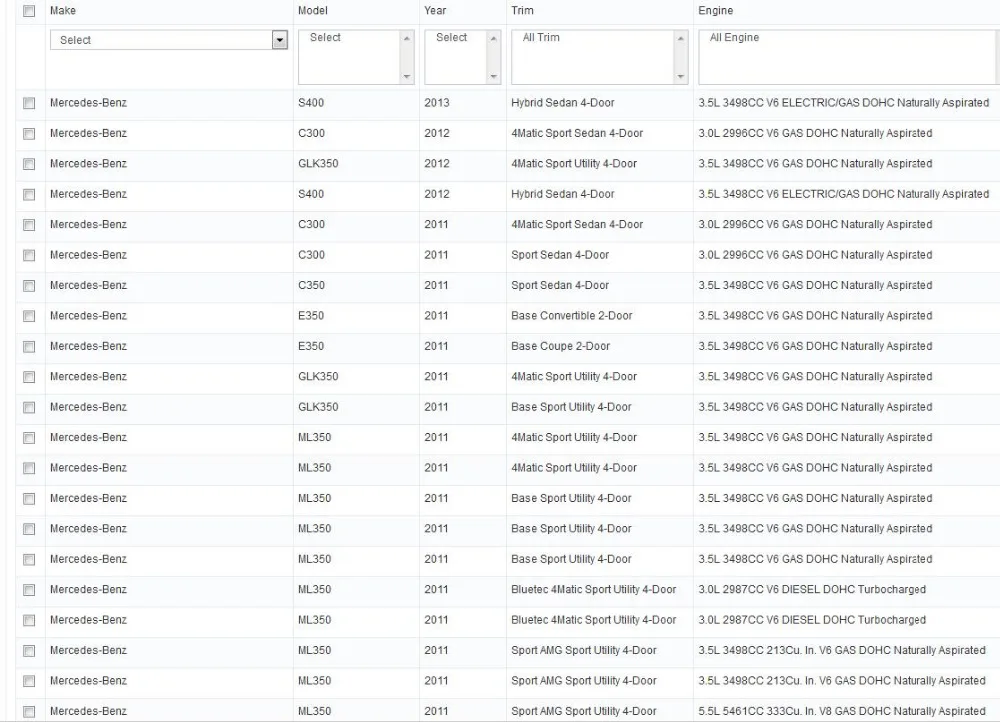Check the E350 Base Convertible 2-Door row
This screenshot has width=1000, height=722.
29,316
